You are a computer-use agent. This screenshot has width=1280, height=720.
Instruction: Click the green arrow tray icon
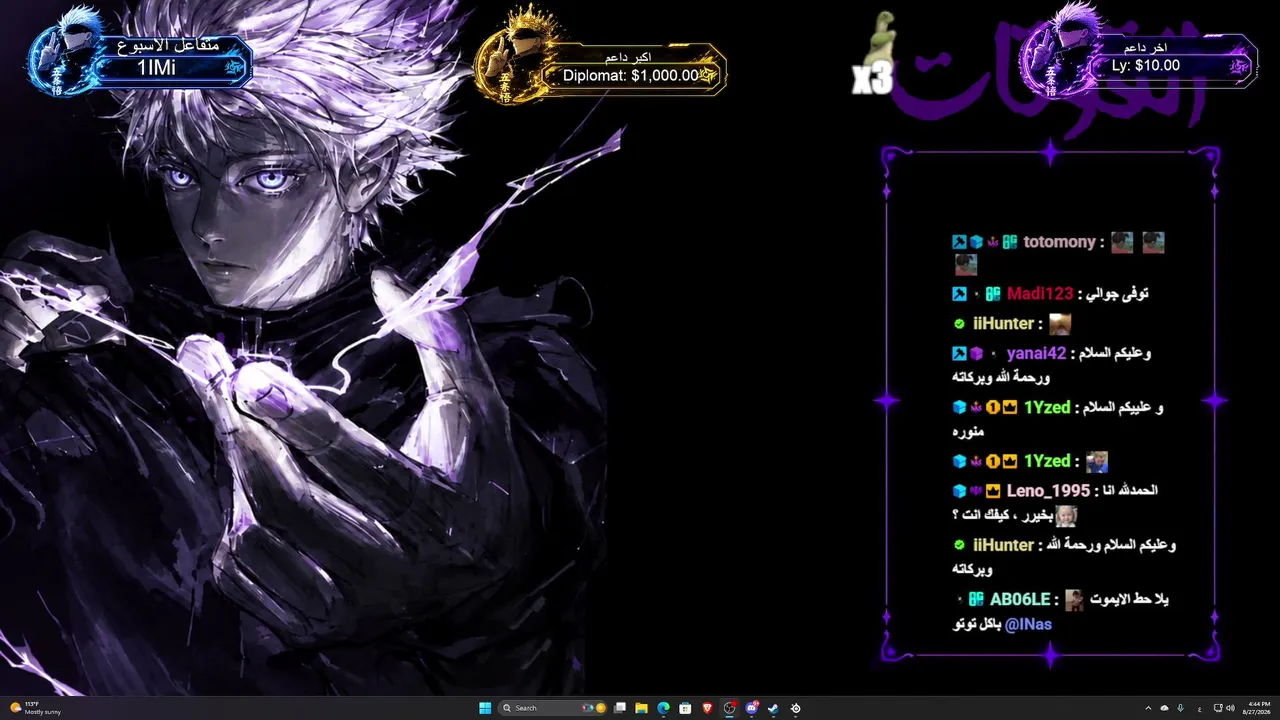point(1181,708)
